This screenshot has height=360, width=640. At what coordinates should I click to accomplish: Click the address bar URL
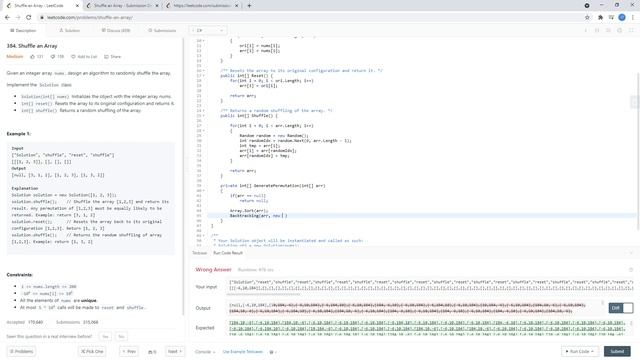coord(89,18)
